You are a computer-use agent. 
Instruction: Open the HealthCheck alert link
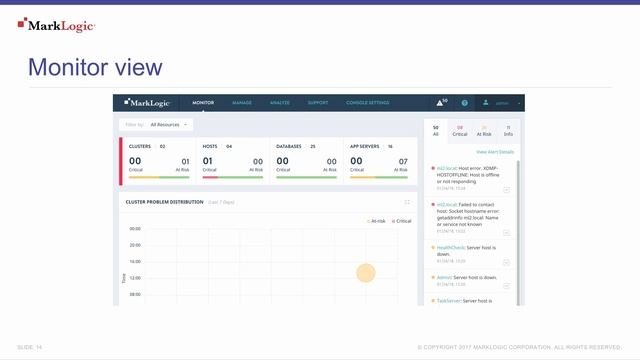(451, 248)
